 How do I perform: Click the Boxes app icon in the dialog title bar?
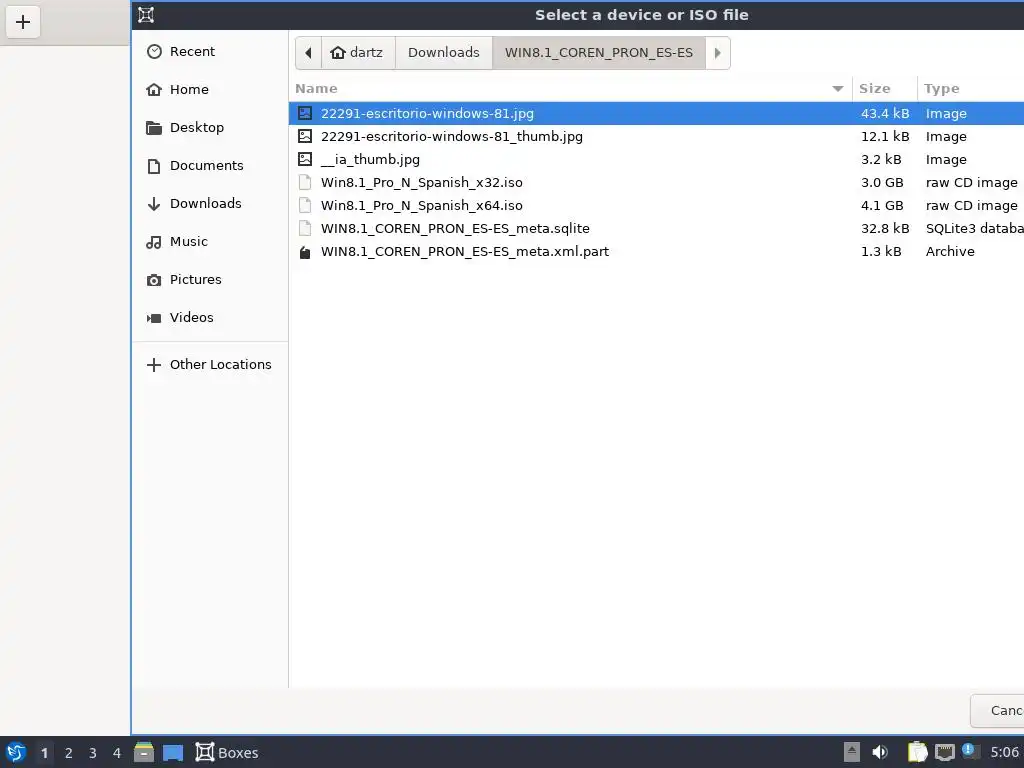click(146, 14)
